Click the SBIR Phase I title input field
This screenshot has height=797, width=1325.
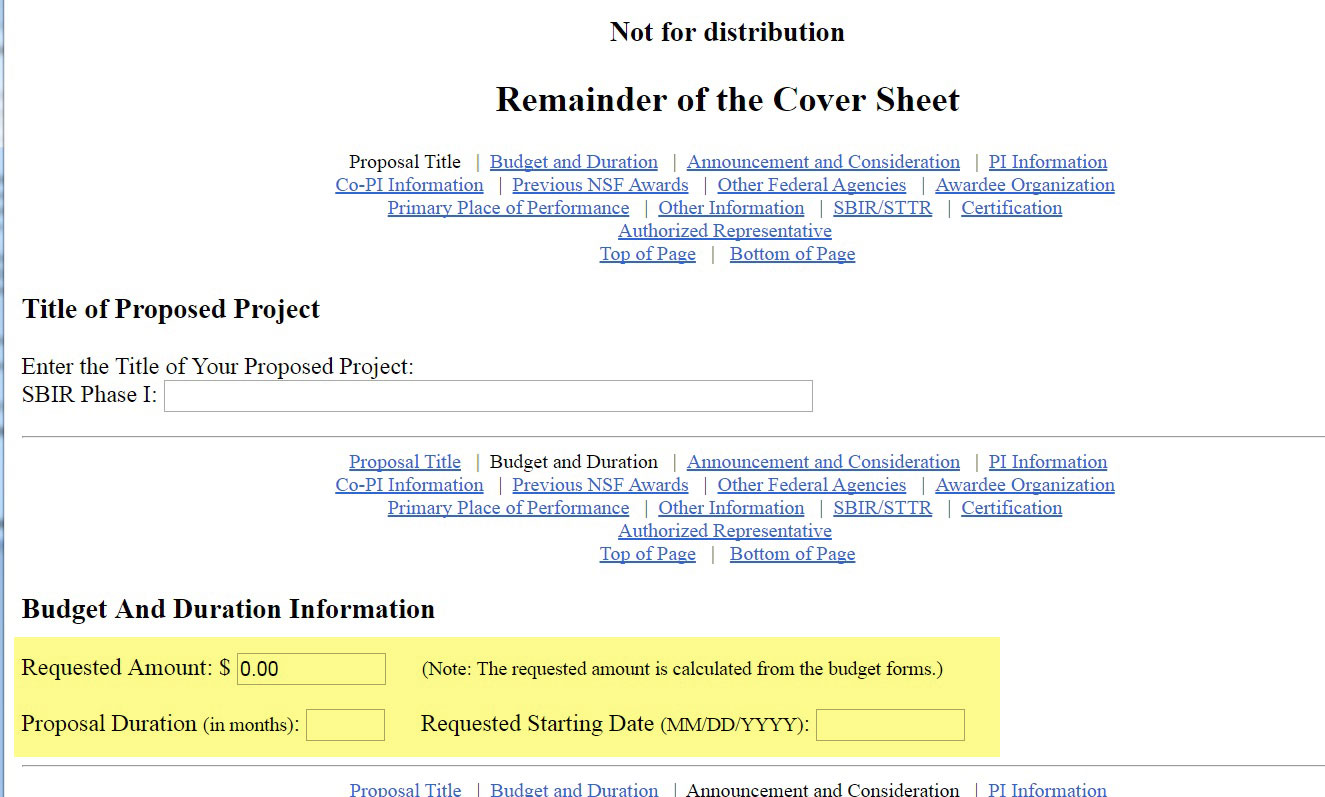point(488,396)
